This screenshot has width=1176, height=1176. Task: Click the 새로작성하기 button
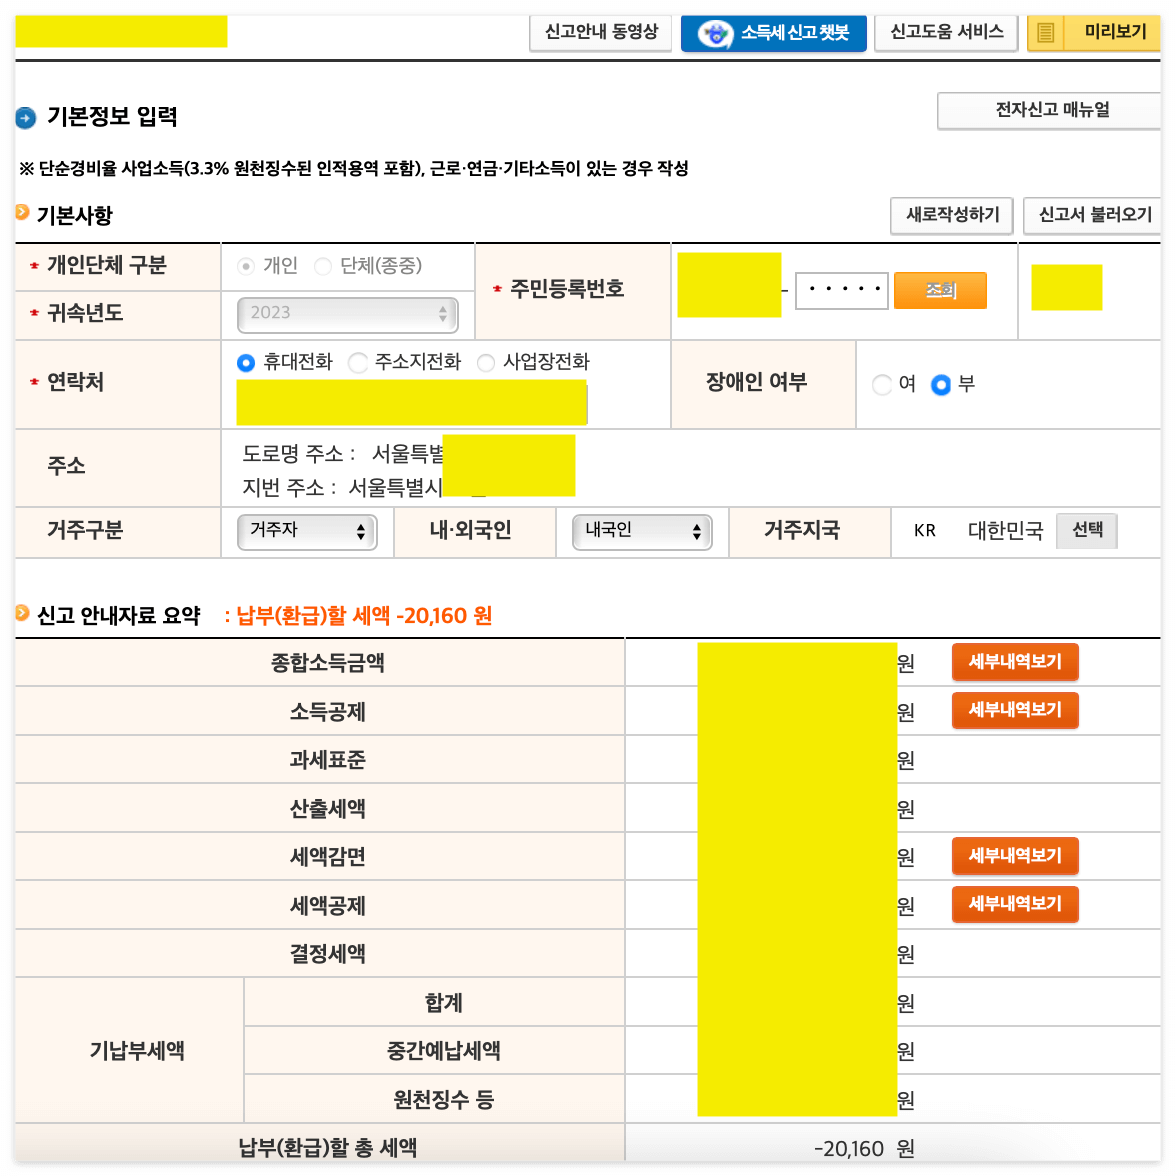tap(950, 215)
